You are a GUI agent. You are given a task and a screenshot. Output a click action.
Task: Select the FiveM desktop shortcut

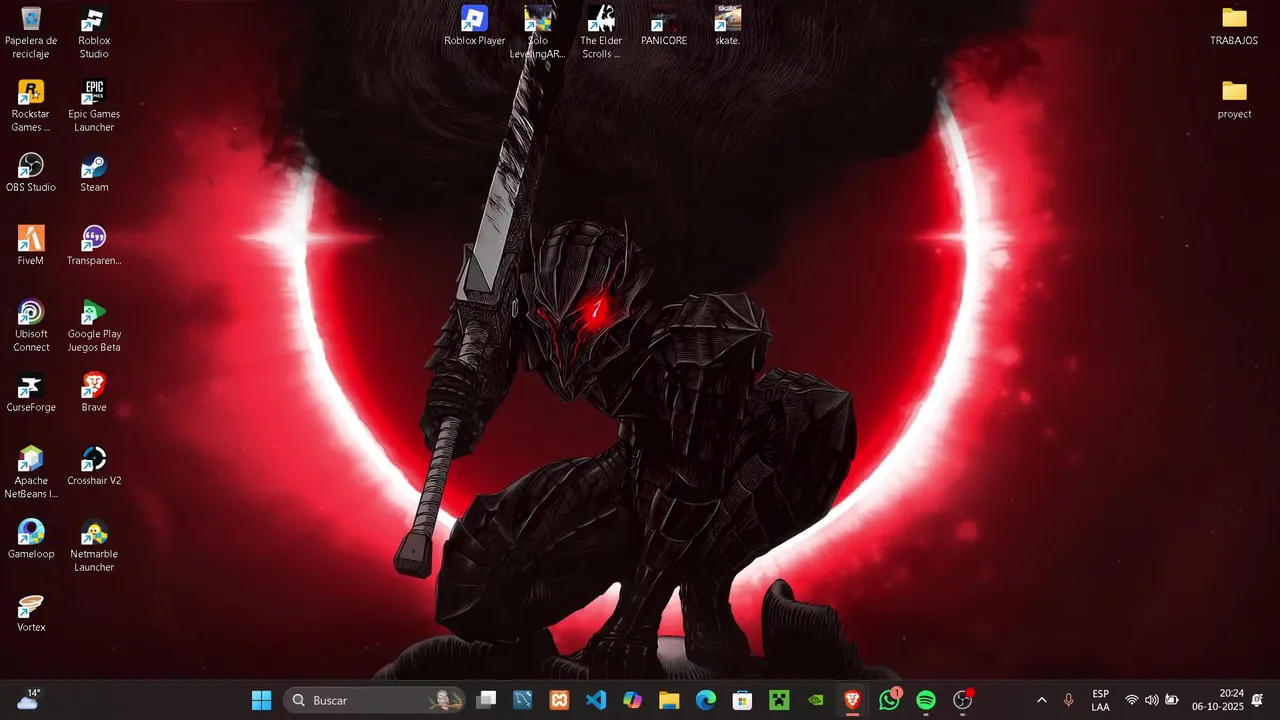tap(31, 245)
